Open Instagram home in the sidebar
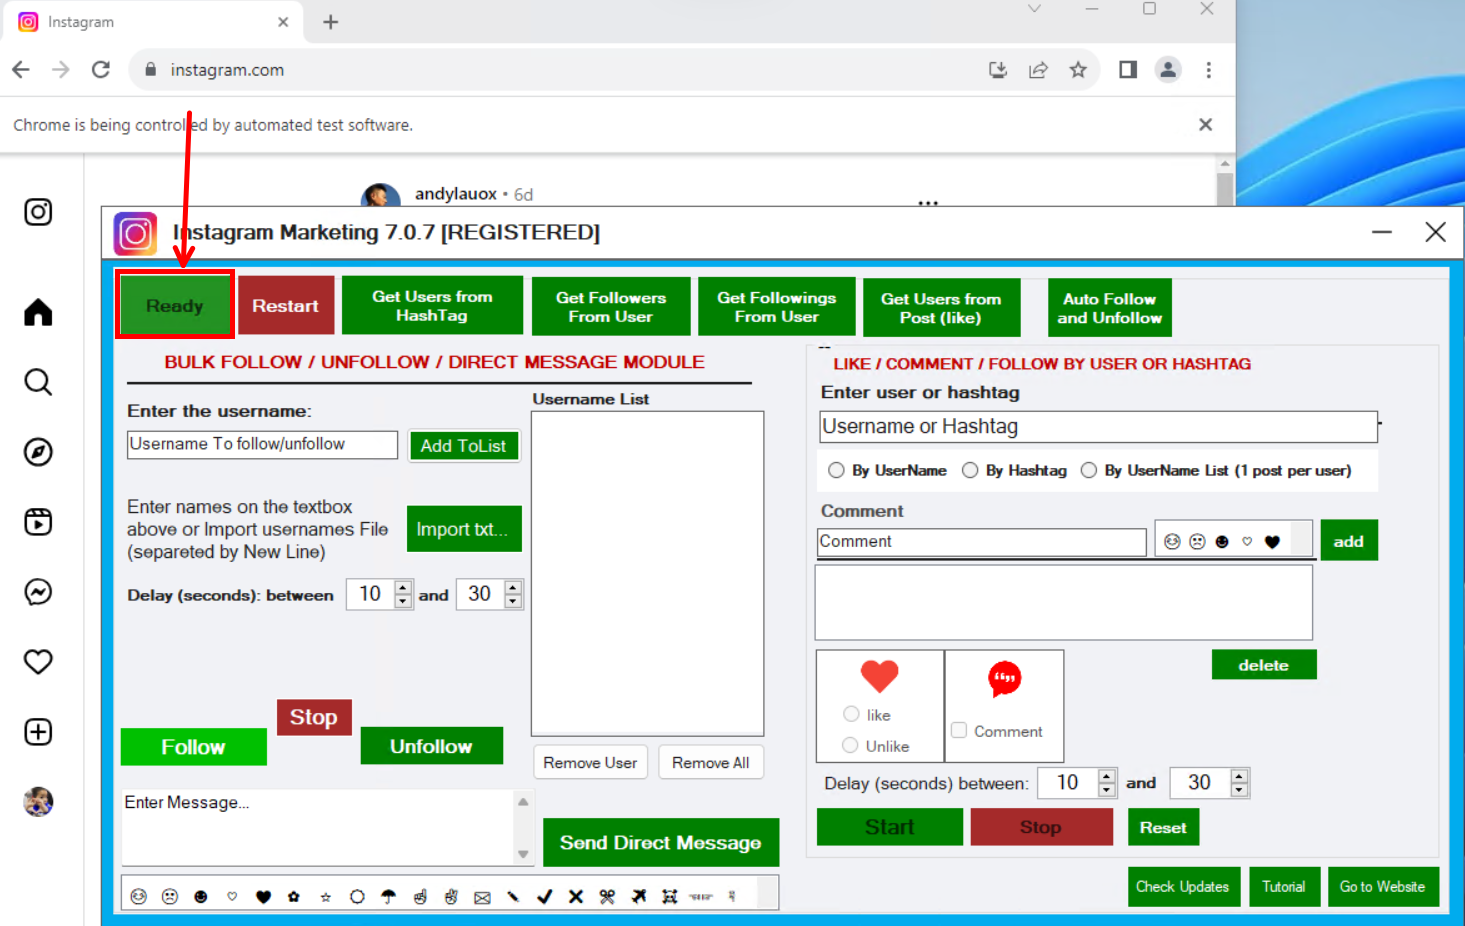 (x=38, y=313)
